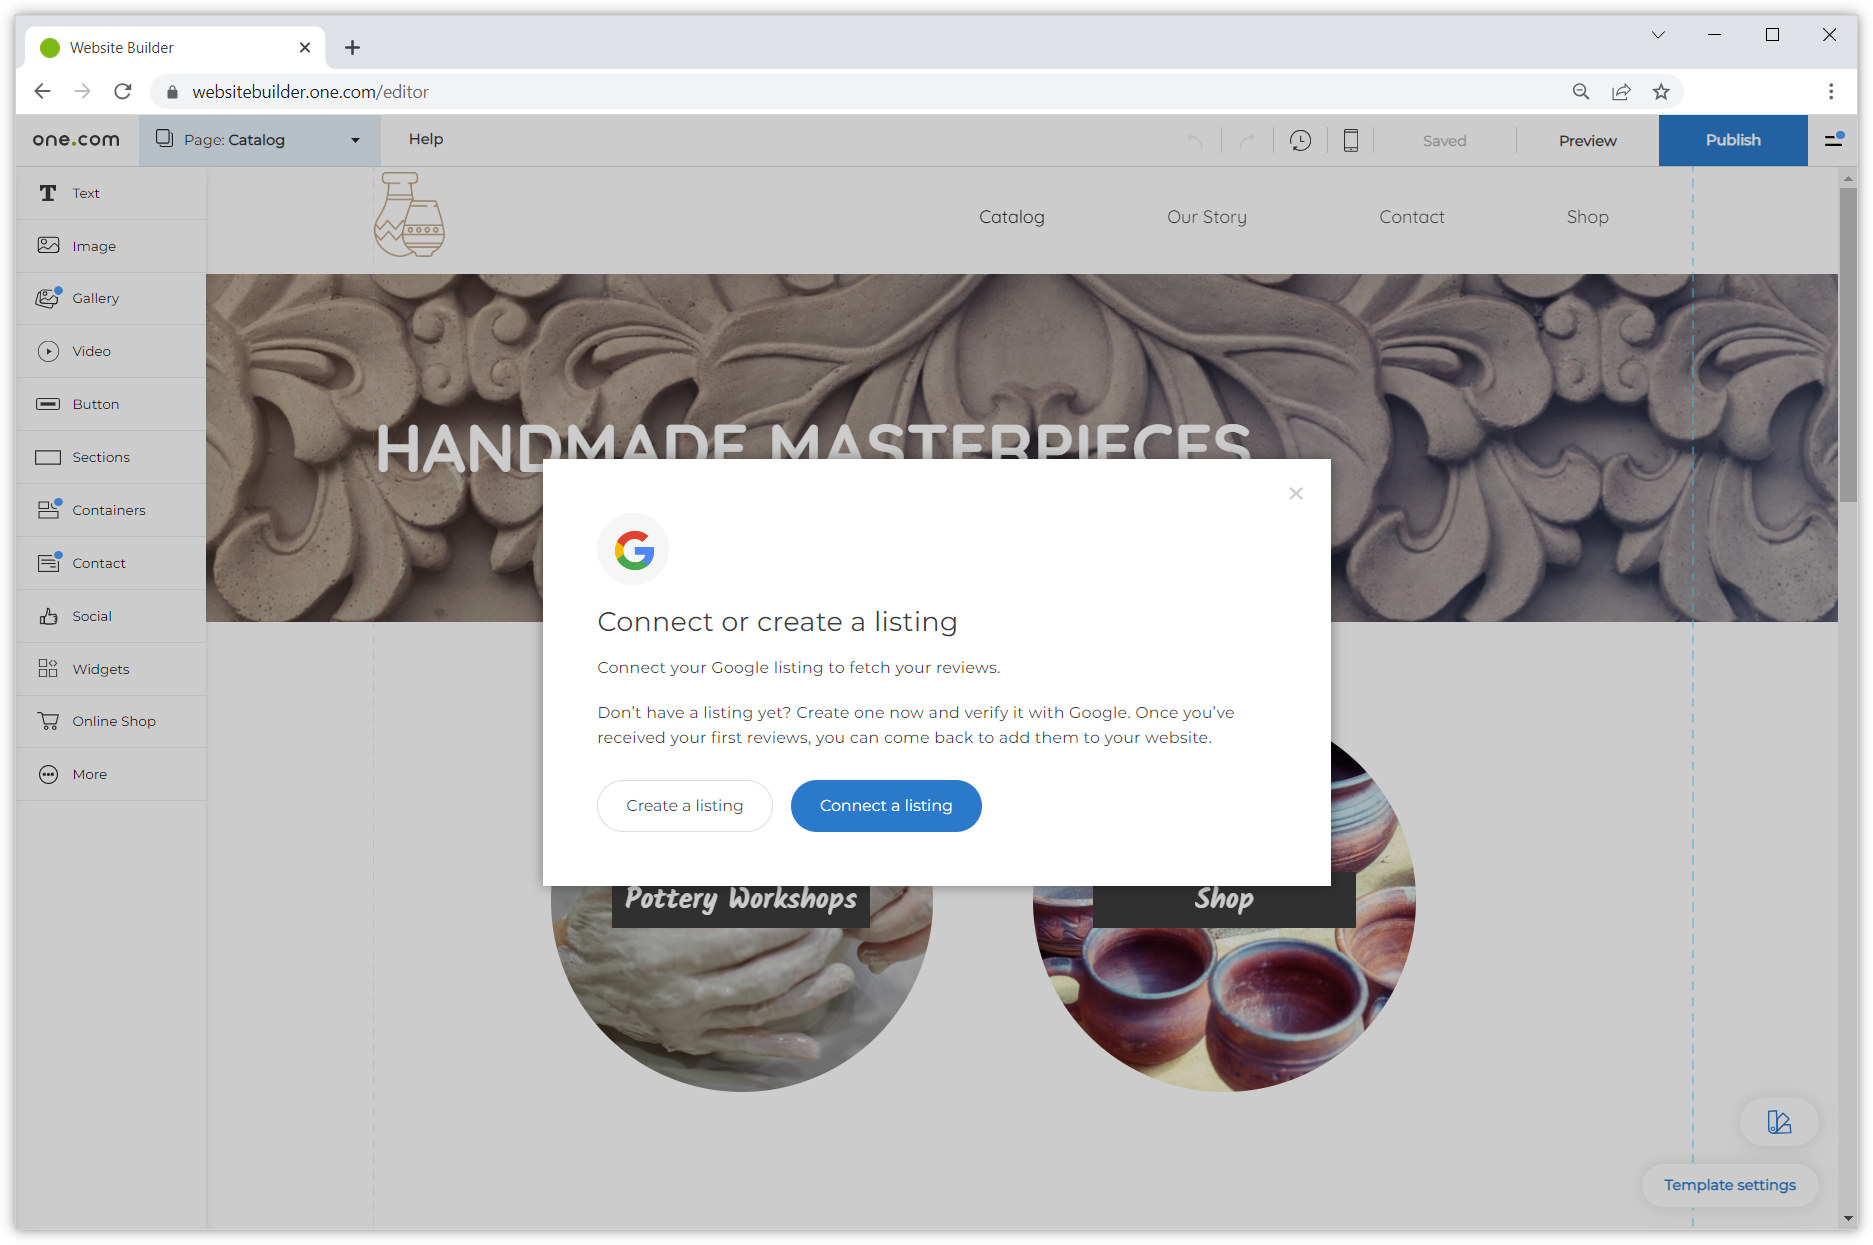The image size is (1873, 1245).
Task: Click the version history clock icon
Action: pyautogui.click(x=1300, y=140)
